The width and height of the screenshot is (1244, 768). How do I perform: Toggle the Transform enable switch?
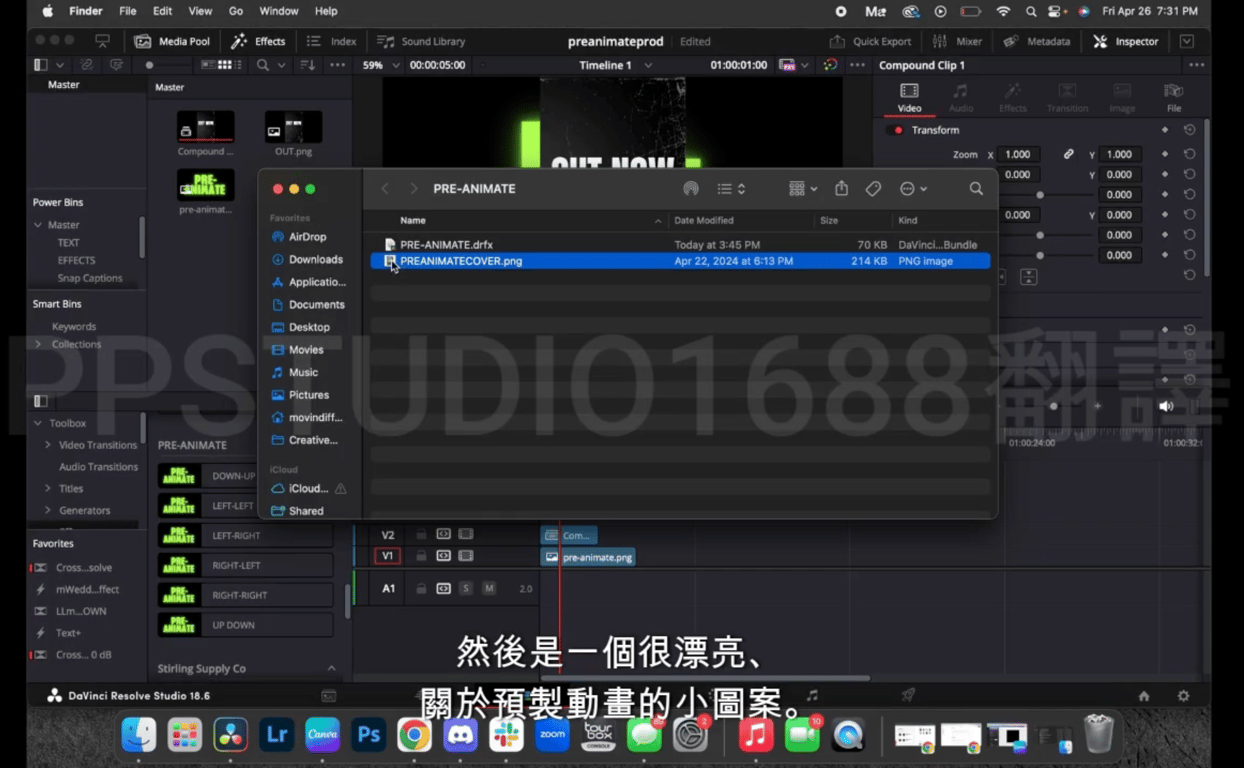897,130
